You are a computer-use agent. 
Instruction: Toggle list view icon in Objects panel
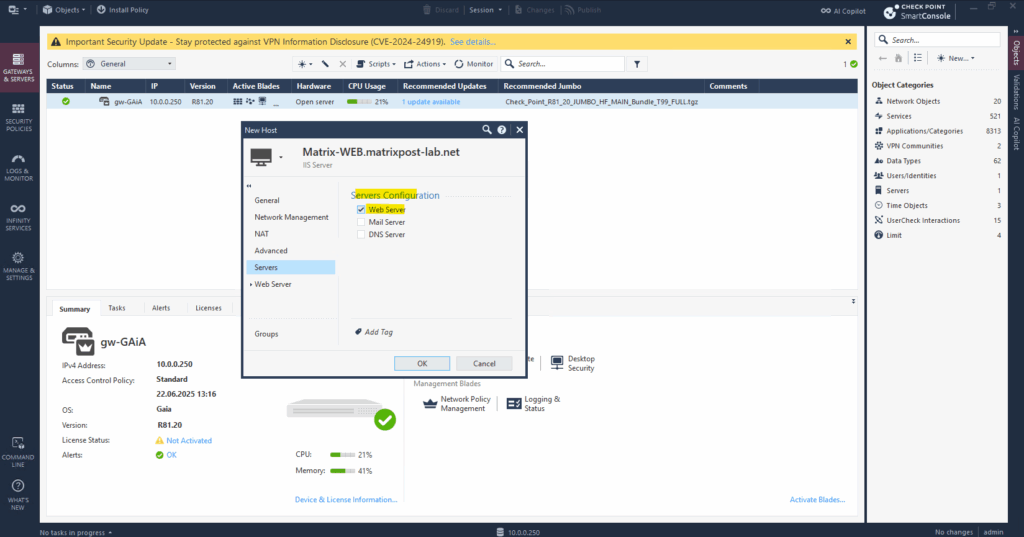pos(918,58)
